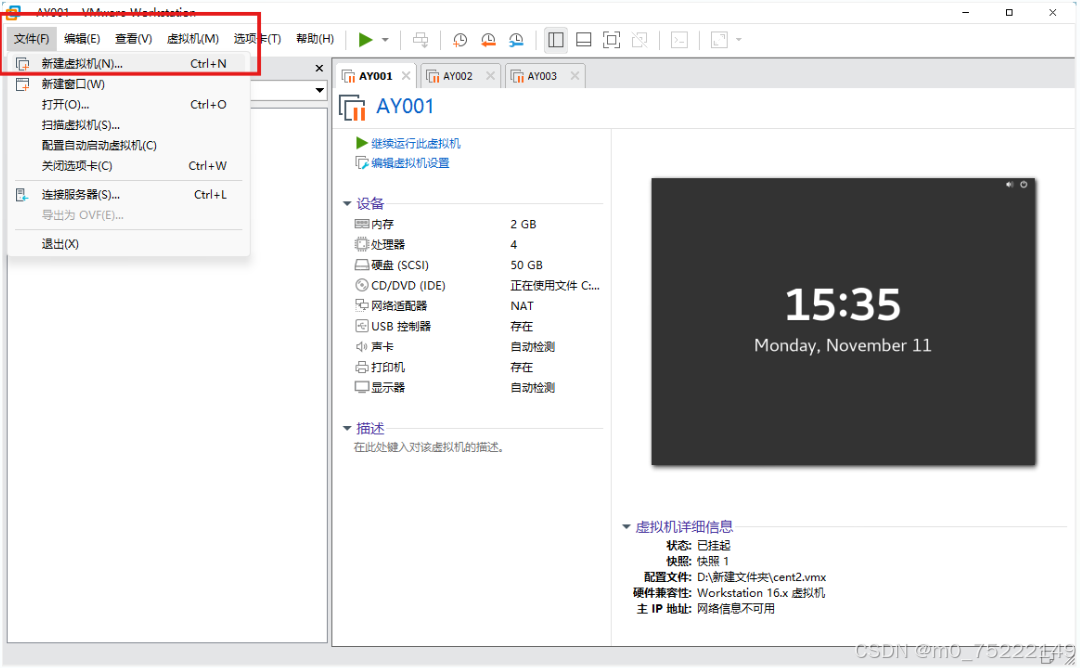
Task: Choose 退出(X) to exit
Action: 128,244
